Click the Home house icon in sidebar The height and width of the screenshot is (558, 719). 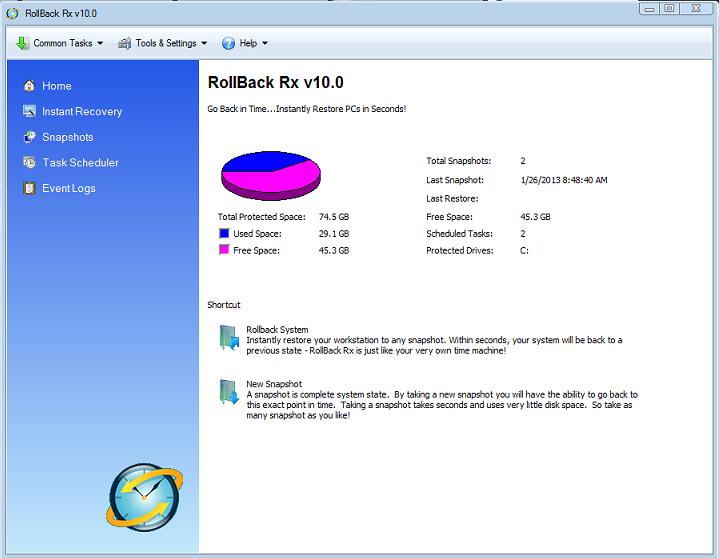[29, 86]
